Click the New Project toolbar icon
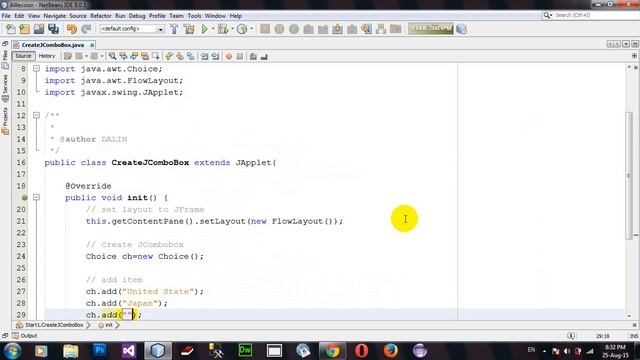The image size is (640, 360). pyautogui.click(x=24, y=29)
